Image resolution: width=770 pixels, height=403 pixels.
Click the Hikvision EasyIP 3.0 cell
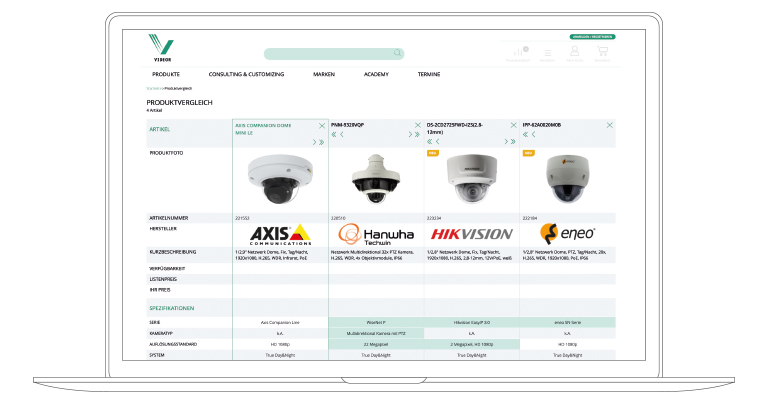(472, 322)
